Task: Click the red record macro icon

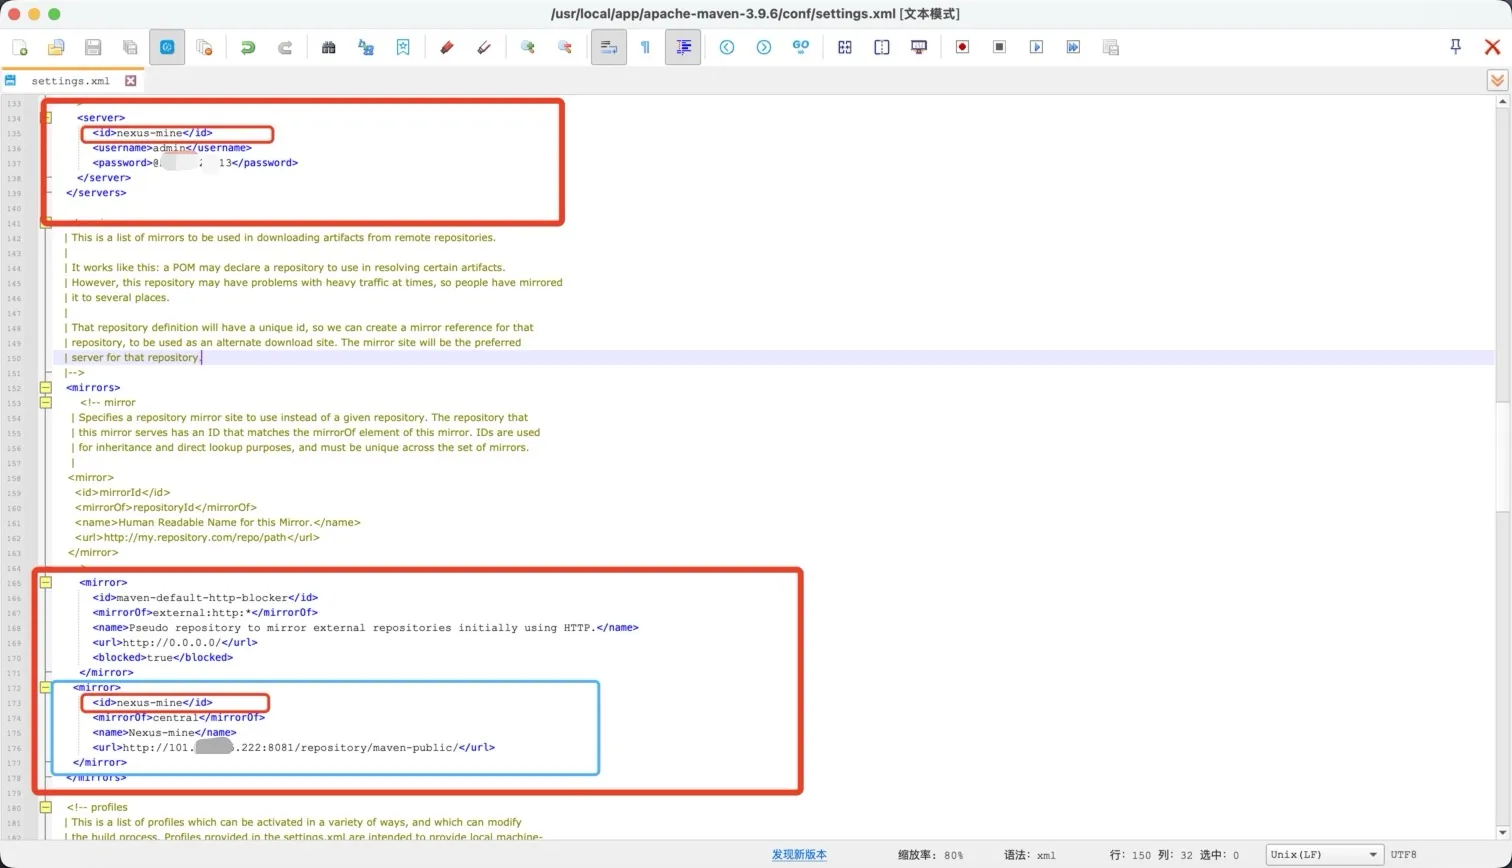Action: pos(962,47)
